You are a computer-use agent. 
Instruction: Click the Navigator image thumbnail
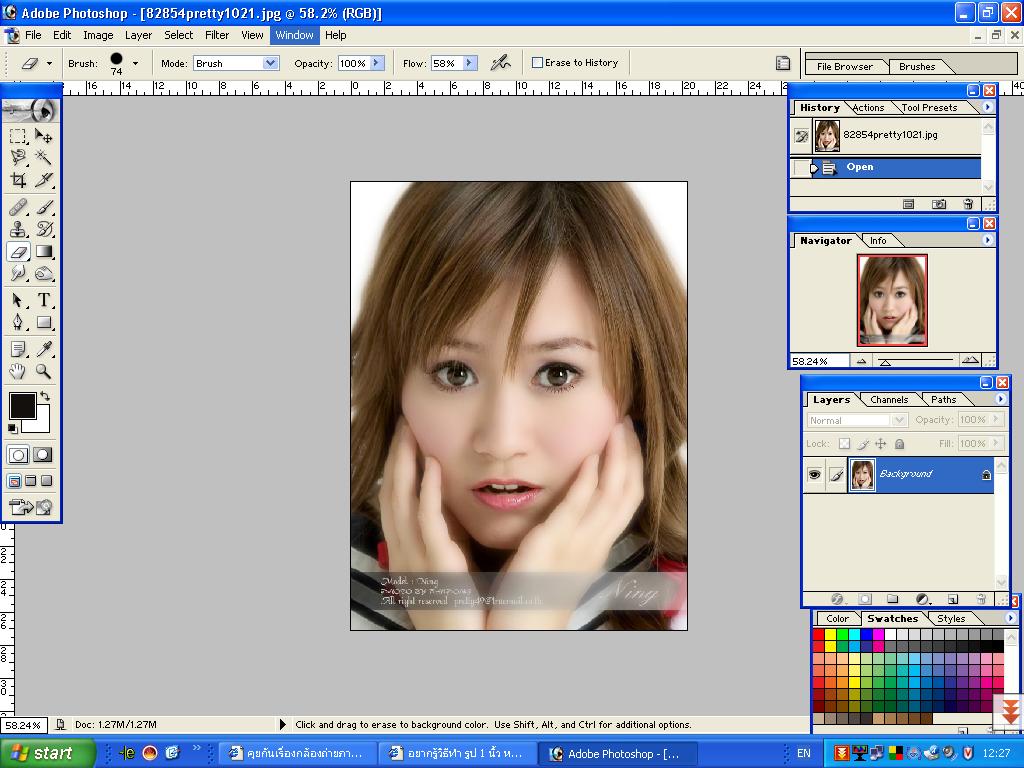pyautogui.click(x=892, y=300)
